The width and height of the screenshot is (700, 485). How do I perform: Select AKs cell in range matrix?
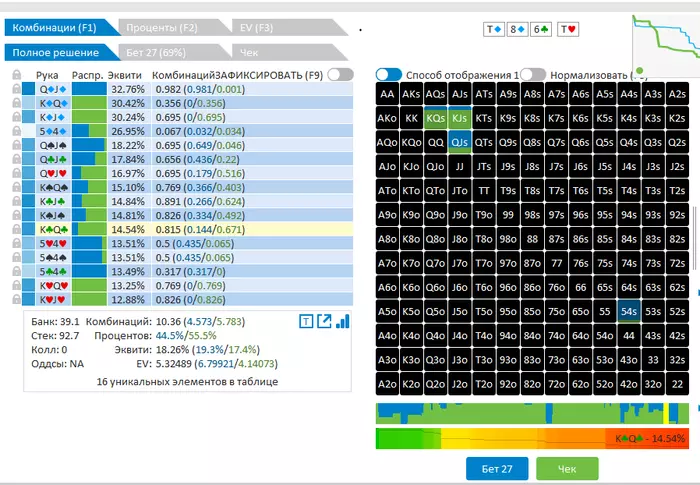click(411, 94)
